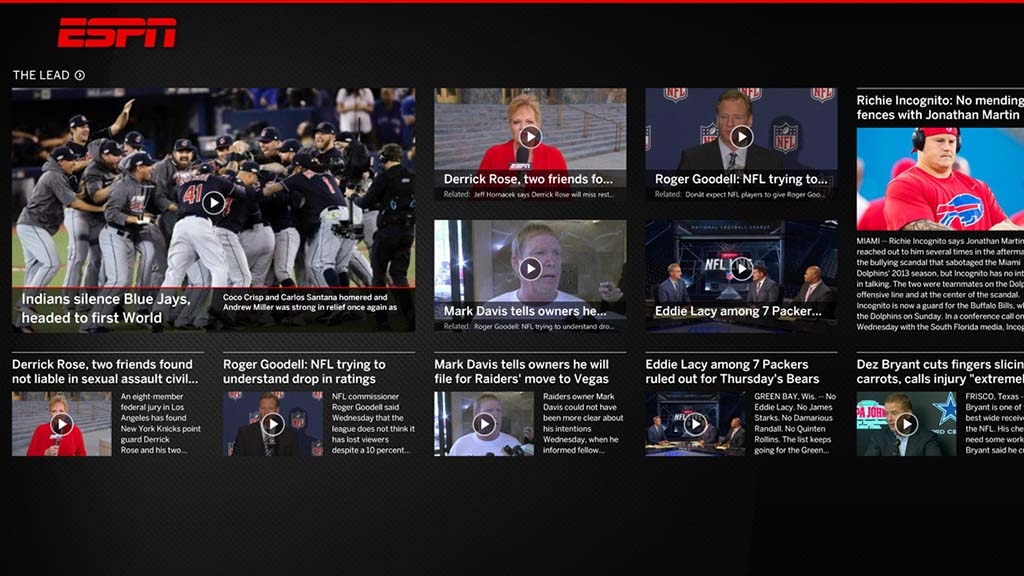The height and width of the screenshot is (576, 1024).
Task: Play the video under the Derrick Rose lawsuit story
Action: (x=61, y=424)
